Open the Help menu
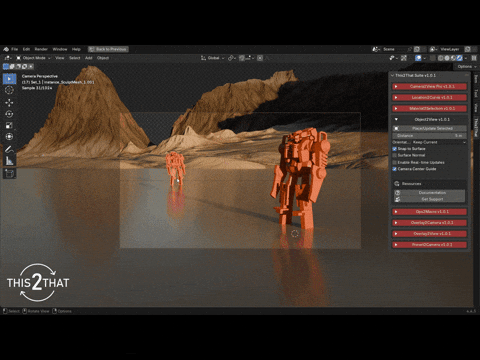 (76, 49)
